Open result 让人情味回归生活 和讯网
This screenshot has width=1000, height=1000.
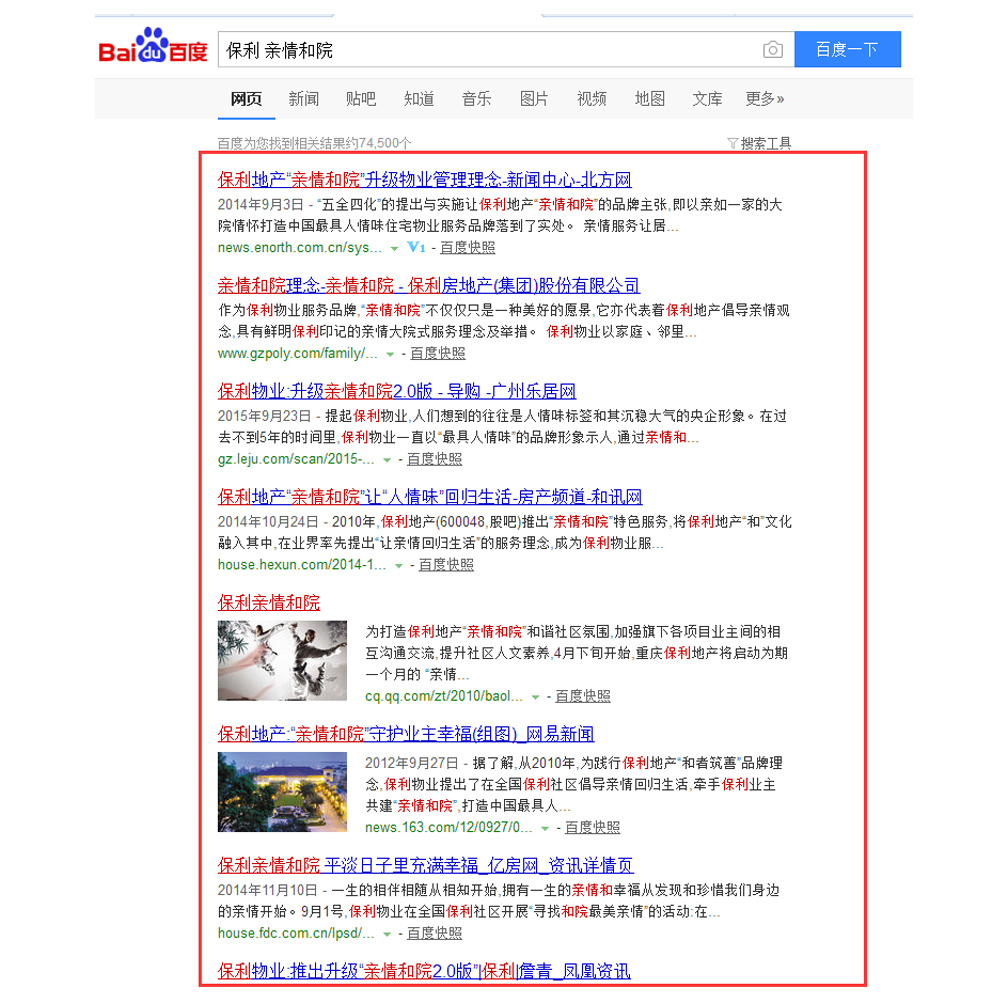(x=430, y=497)
